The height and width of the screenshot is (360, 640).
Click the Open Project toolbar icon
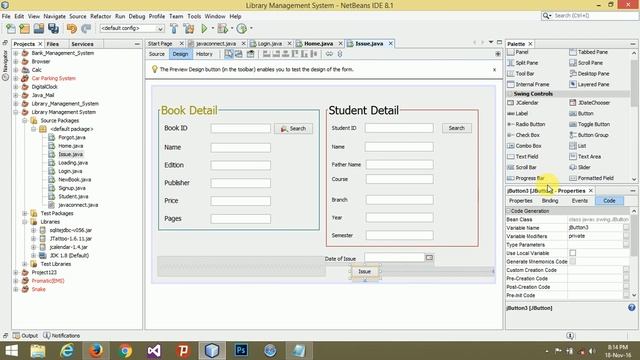[39, 29]
